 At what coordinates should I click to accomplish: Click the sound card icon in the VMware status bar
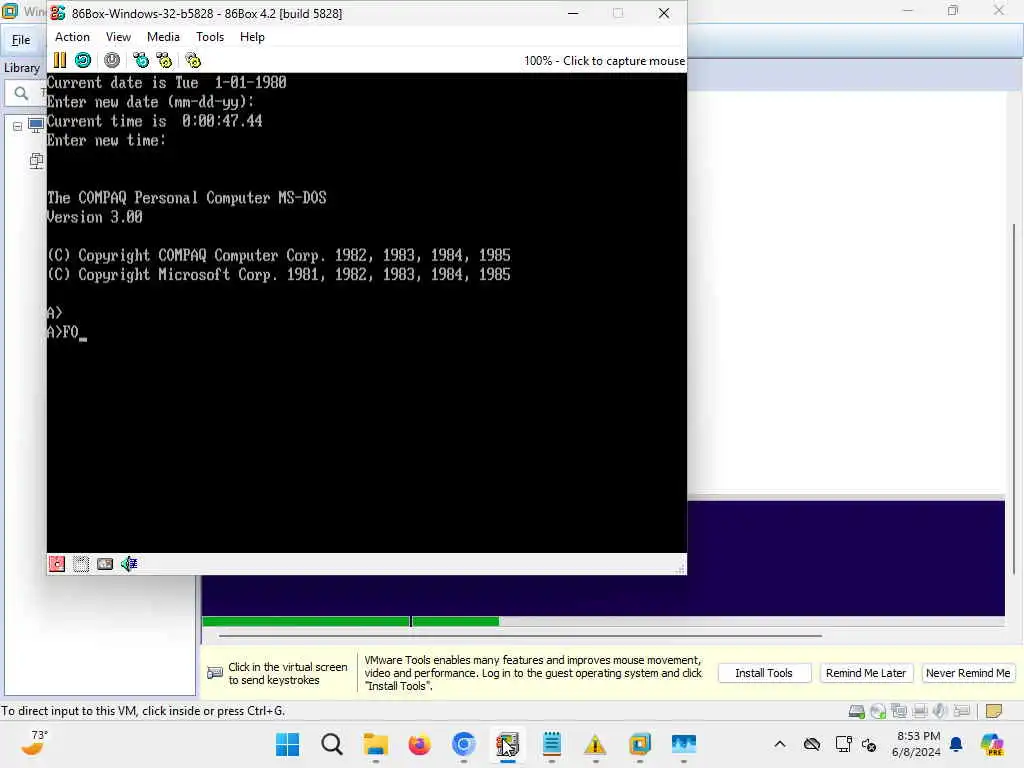(x=940, y=711)
